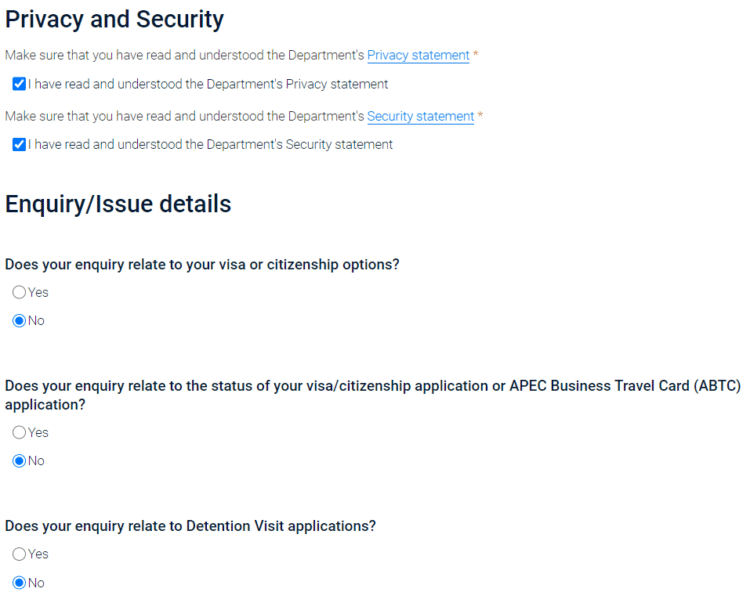
Task: Click the 'I have read and understood the Department's Privacy statement' label
Action: tap(208, 84)
